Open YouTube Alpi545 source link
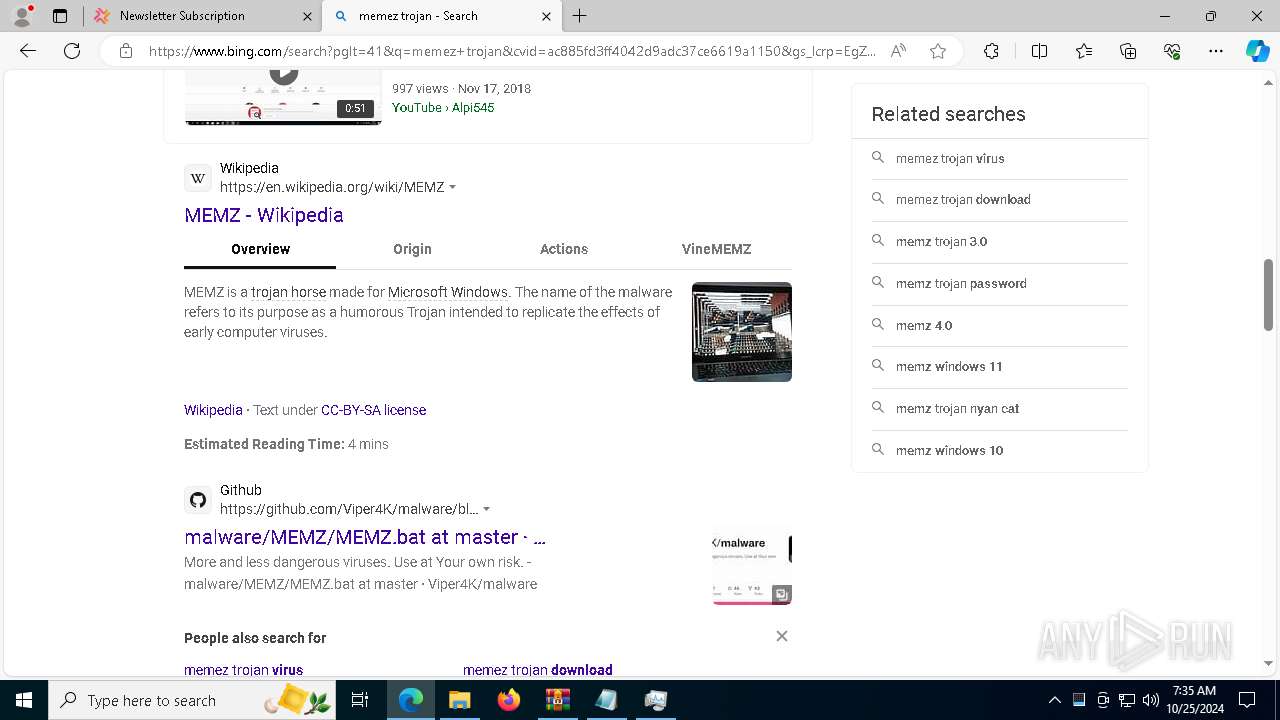Screen dimensions: 1280x720 point(443,107)
